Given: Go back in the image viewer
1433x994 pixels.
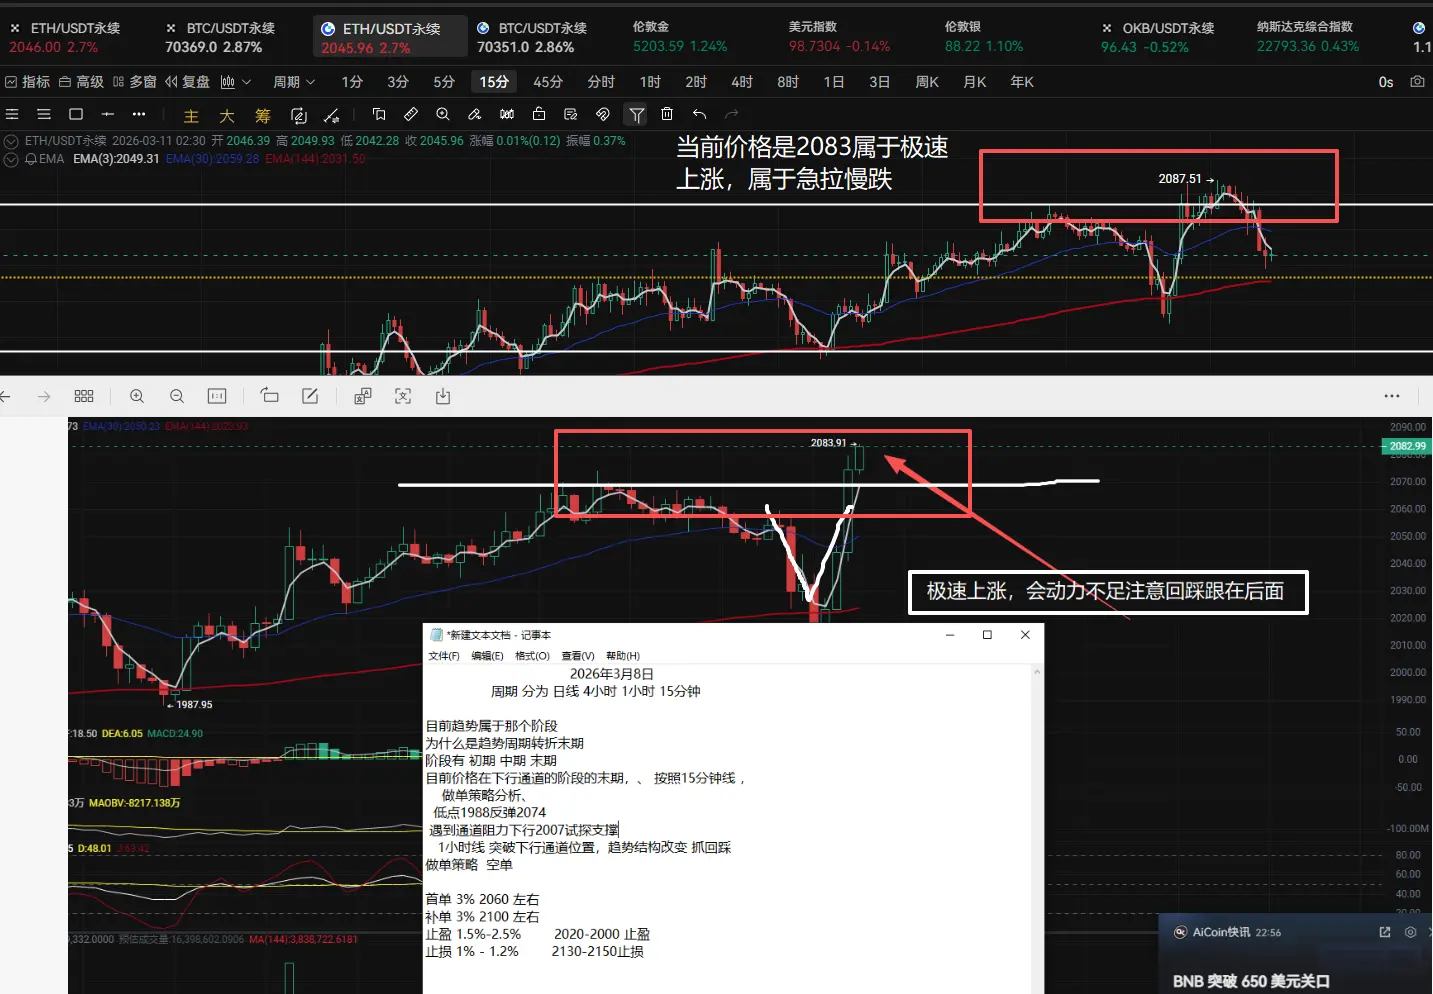Looking at the screenshot, I should pos(5,397).
